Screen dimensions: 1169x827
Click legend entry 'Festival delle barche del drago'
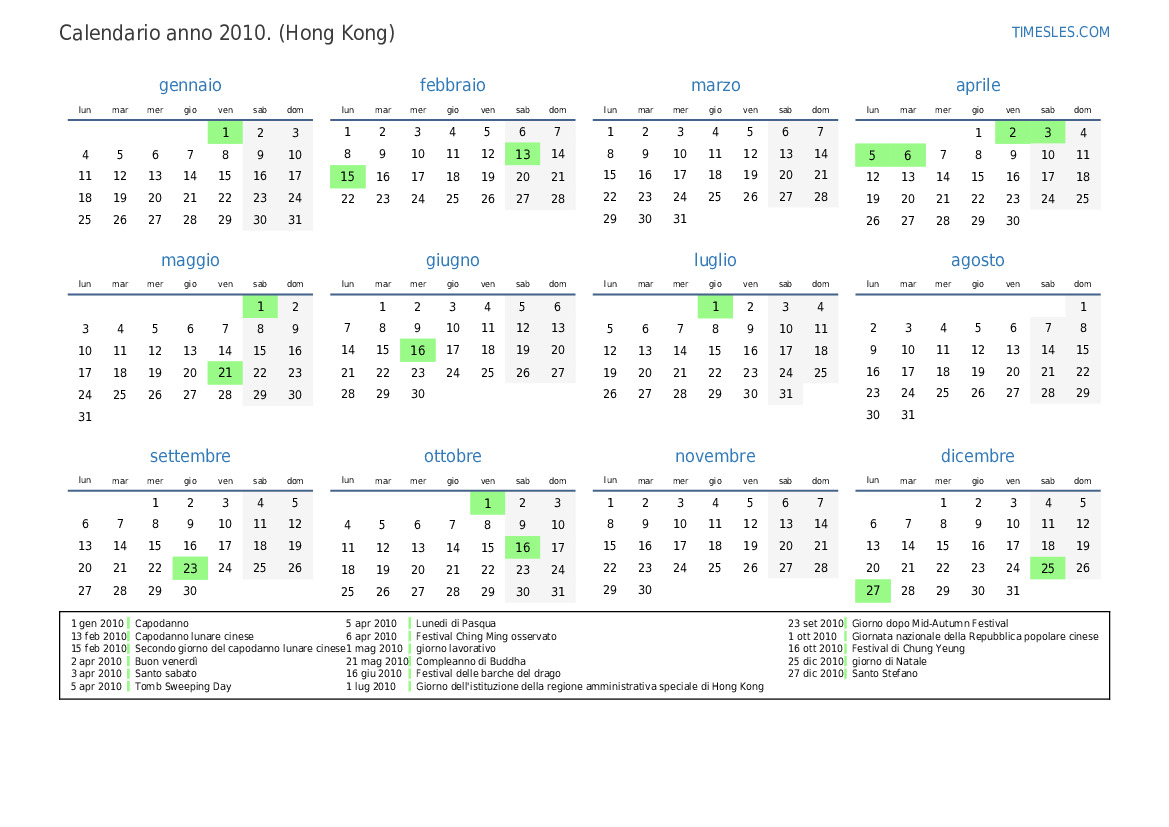click(x=488, y=673)
